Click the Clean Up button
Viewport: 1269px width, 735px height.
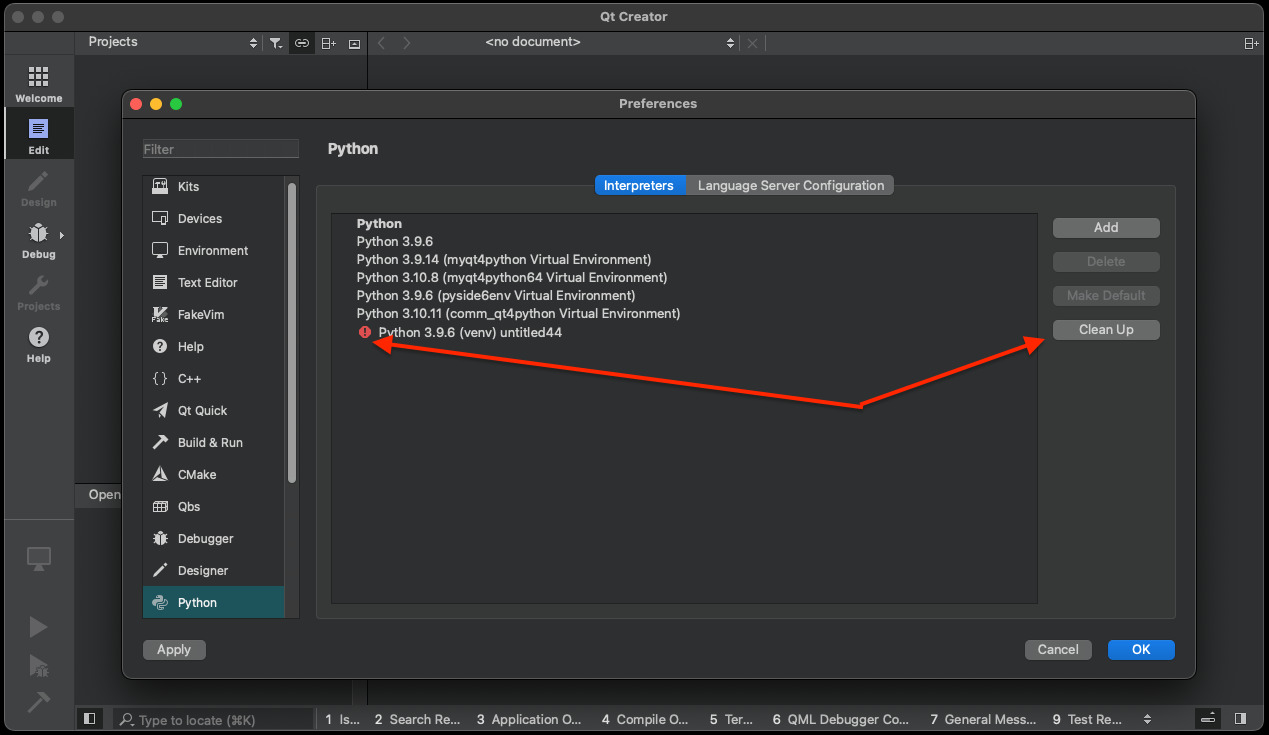click(1105, 329)
